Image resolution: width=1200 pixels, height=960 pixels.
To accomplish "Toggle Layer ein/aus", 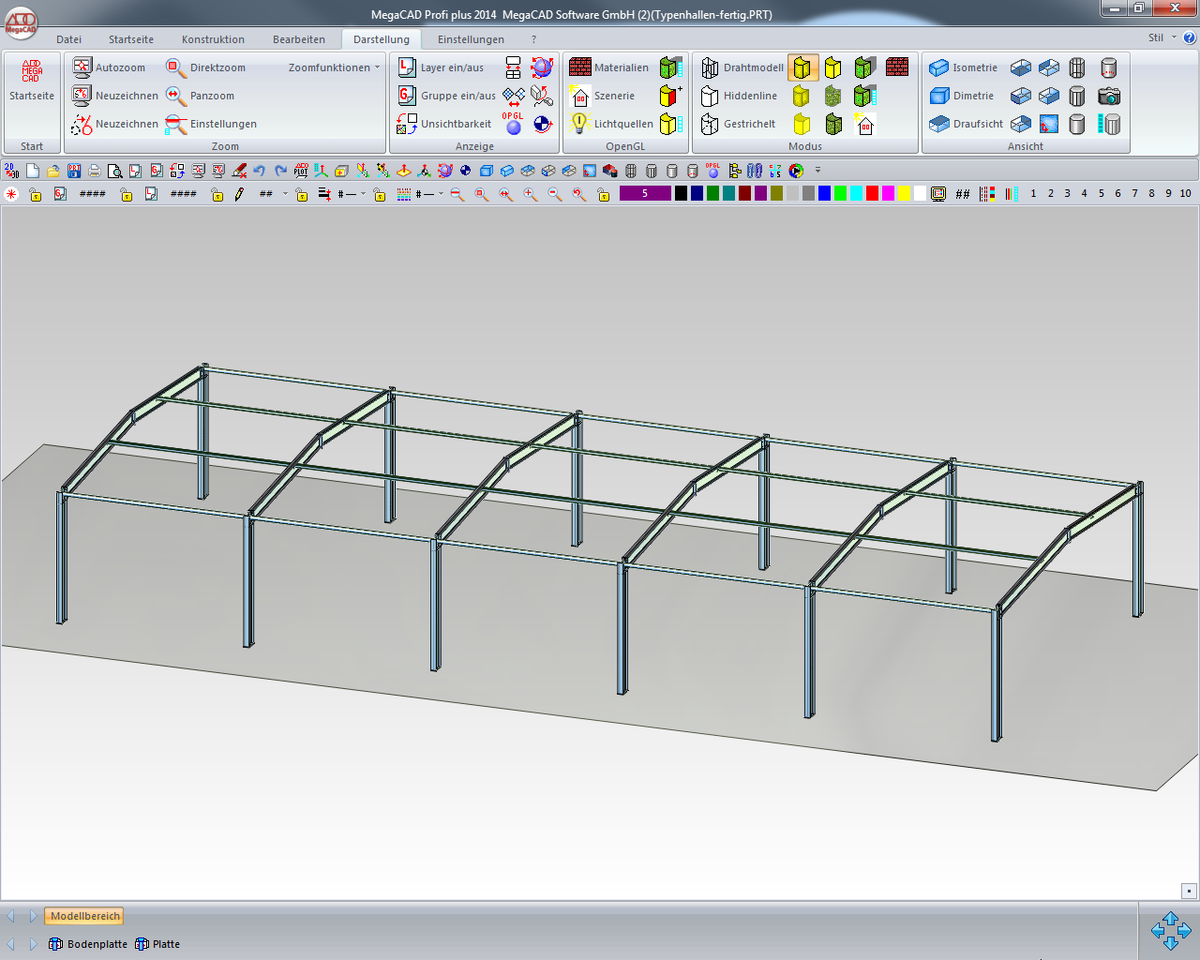I will tap(407, 68).
